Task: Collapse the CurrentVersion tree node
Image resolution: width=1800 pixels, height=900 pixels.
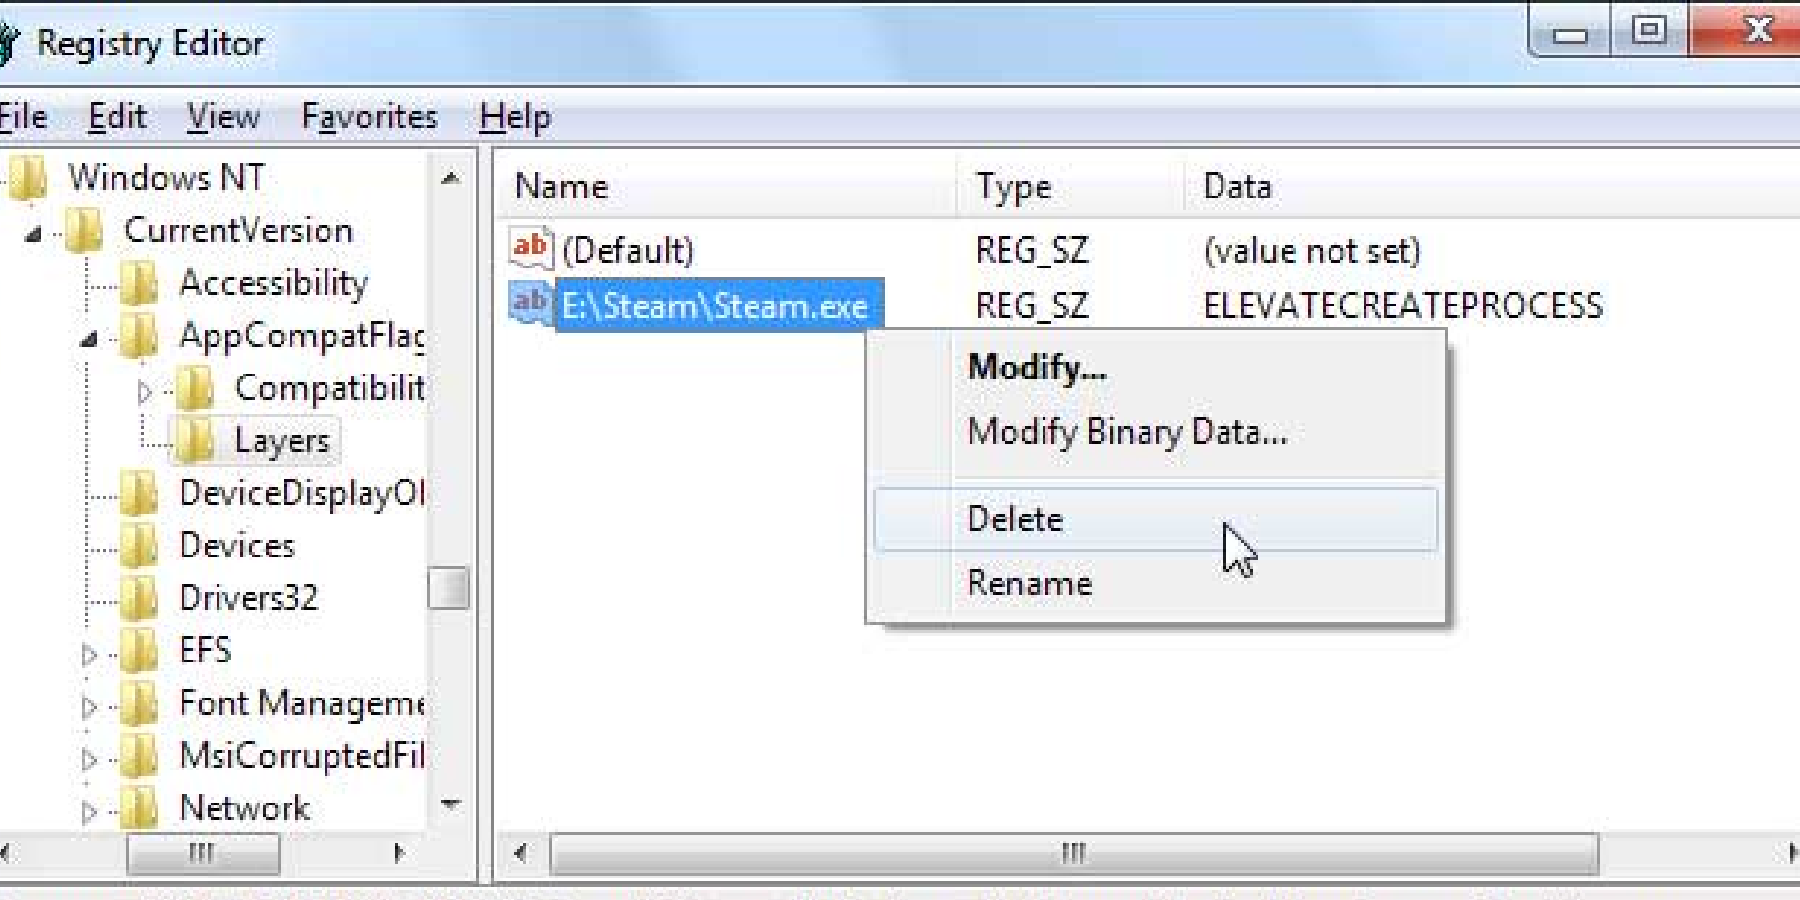Action: (x=34, y=234)
